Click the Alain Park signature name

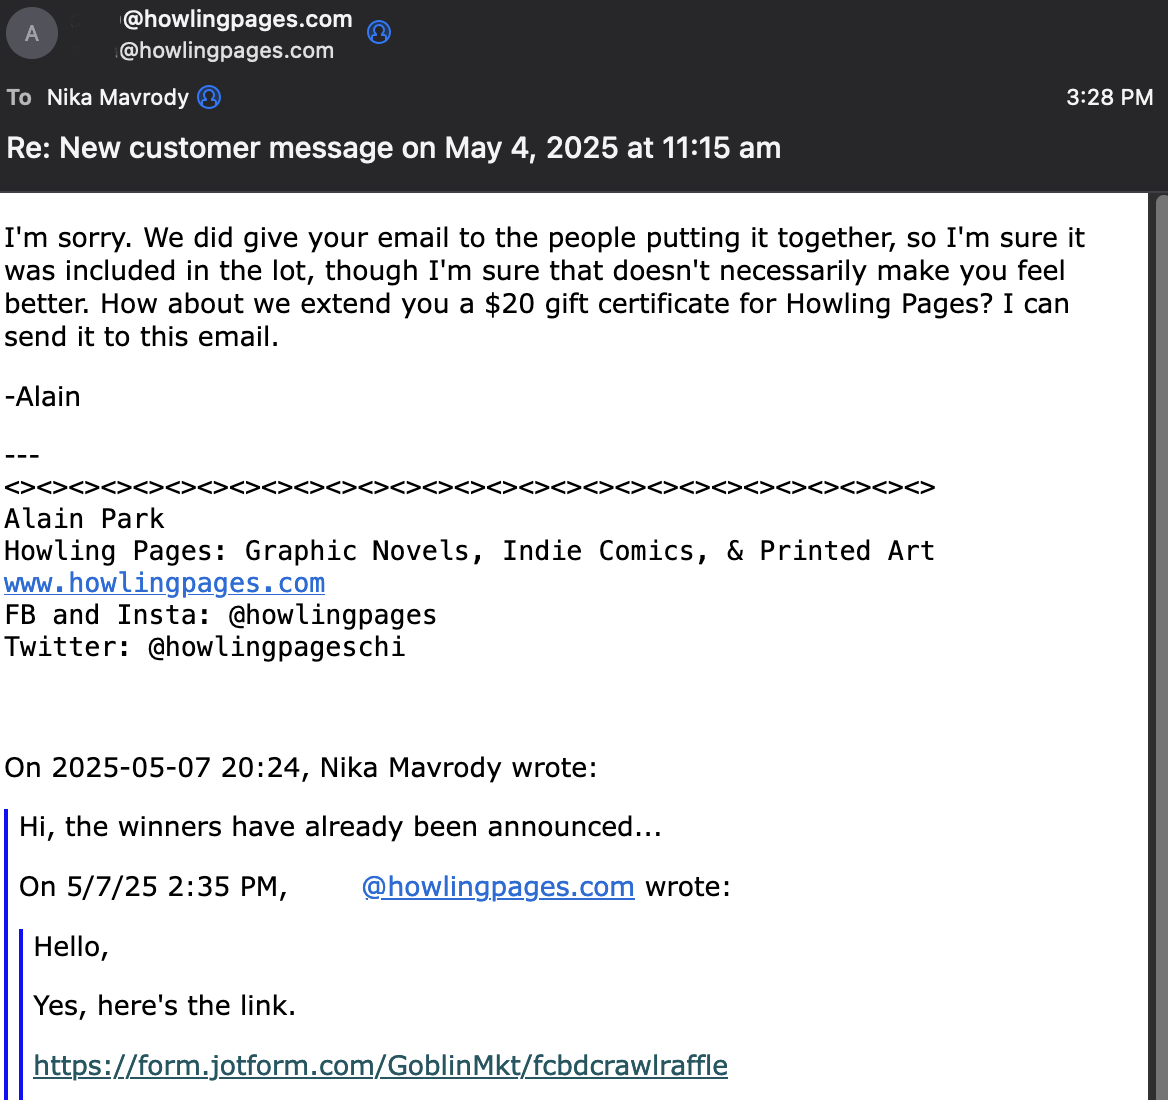(x=84, y=518)
